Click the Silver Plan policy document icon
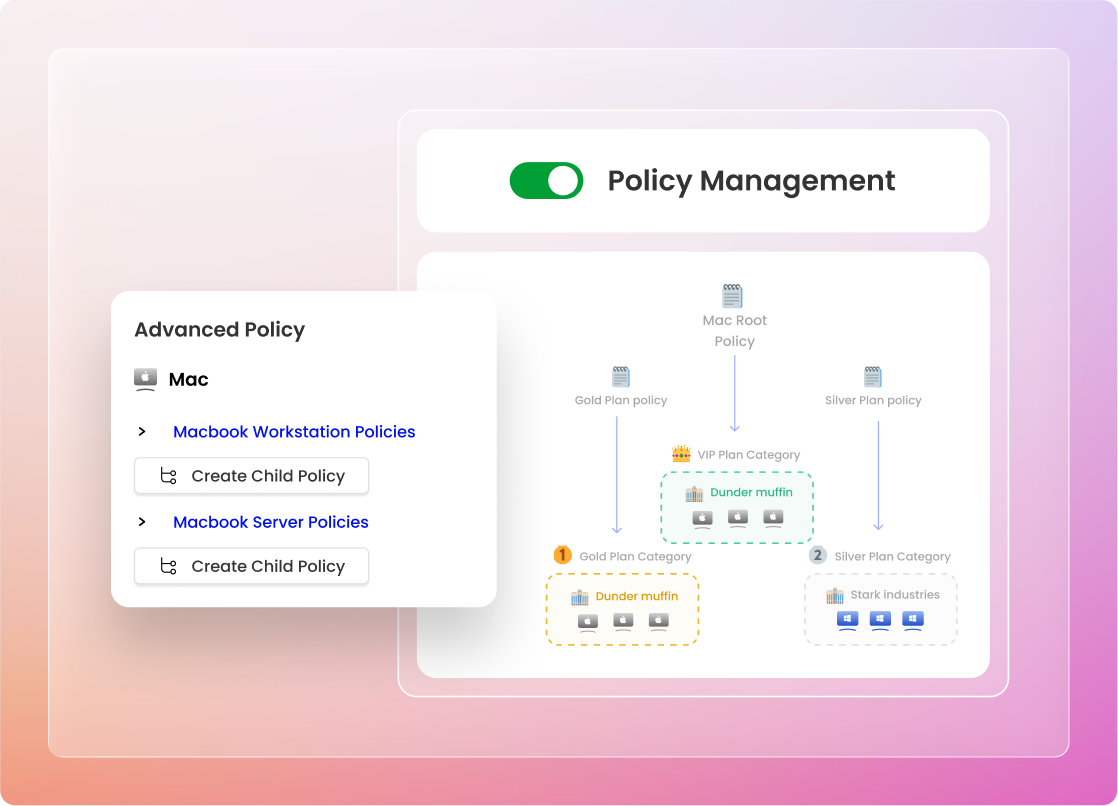The height and width of the screenshot is (806, 1118). (873, 376)
